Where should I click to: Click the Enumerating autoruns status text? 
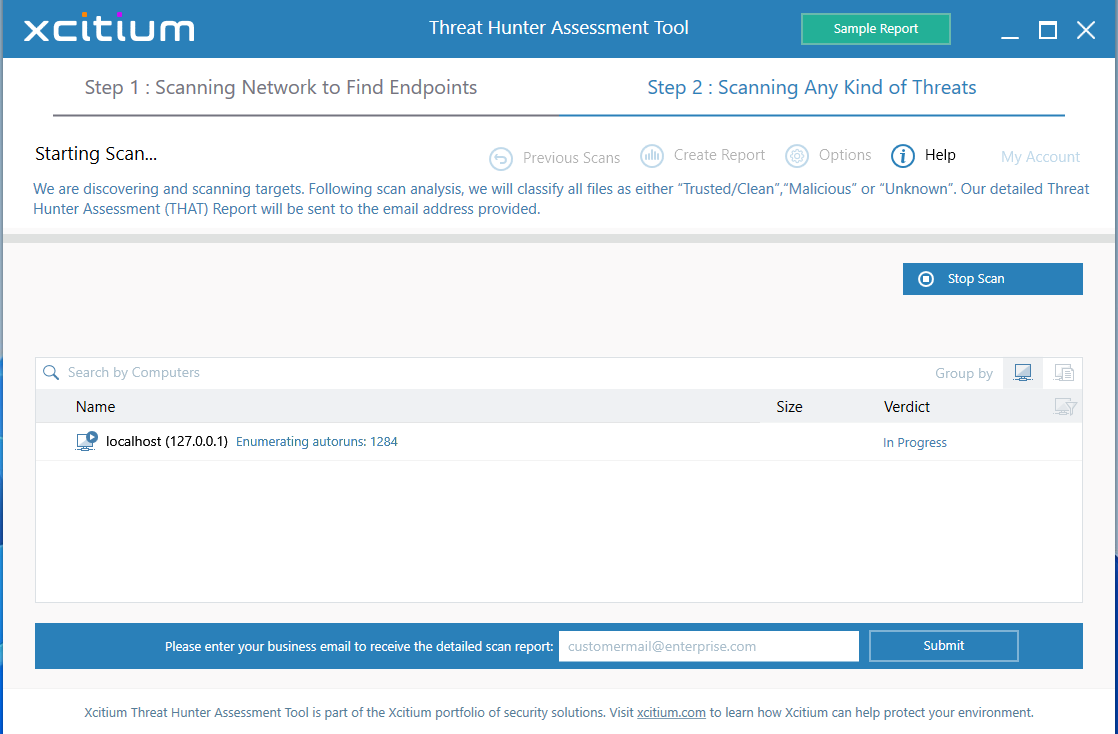coord(317,442)
